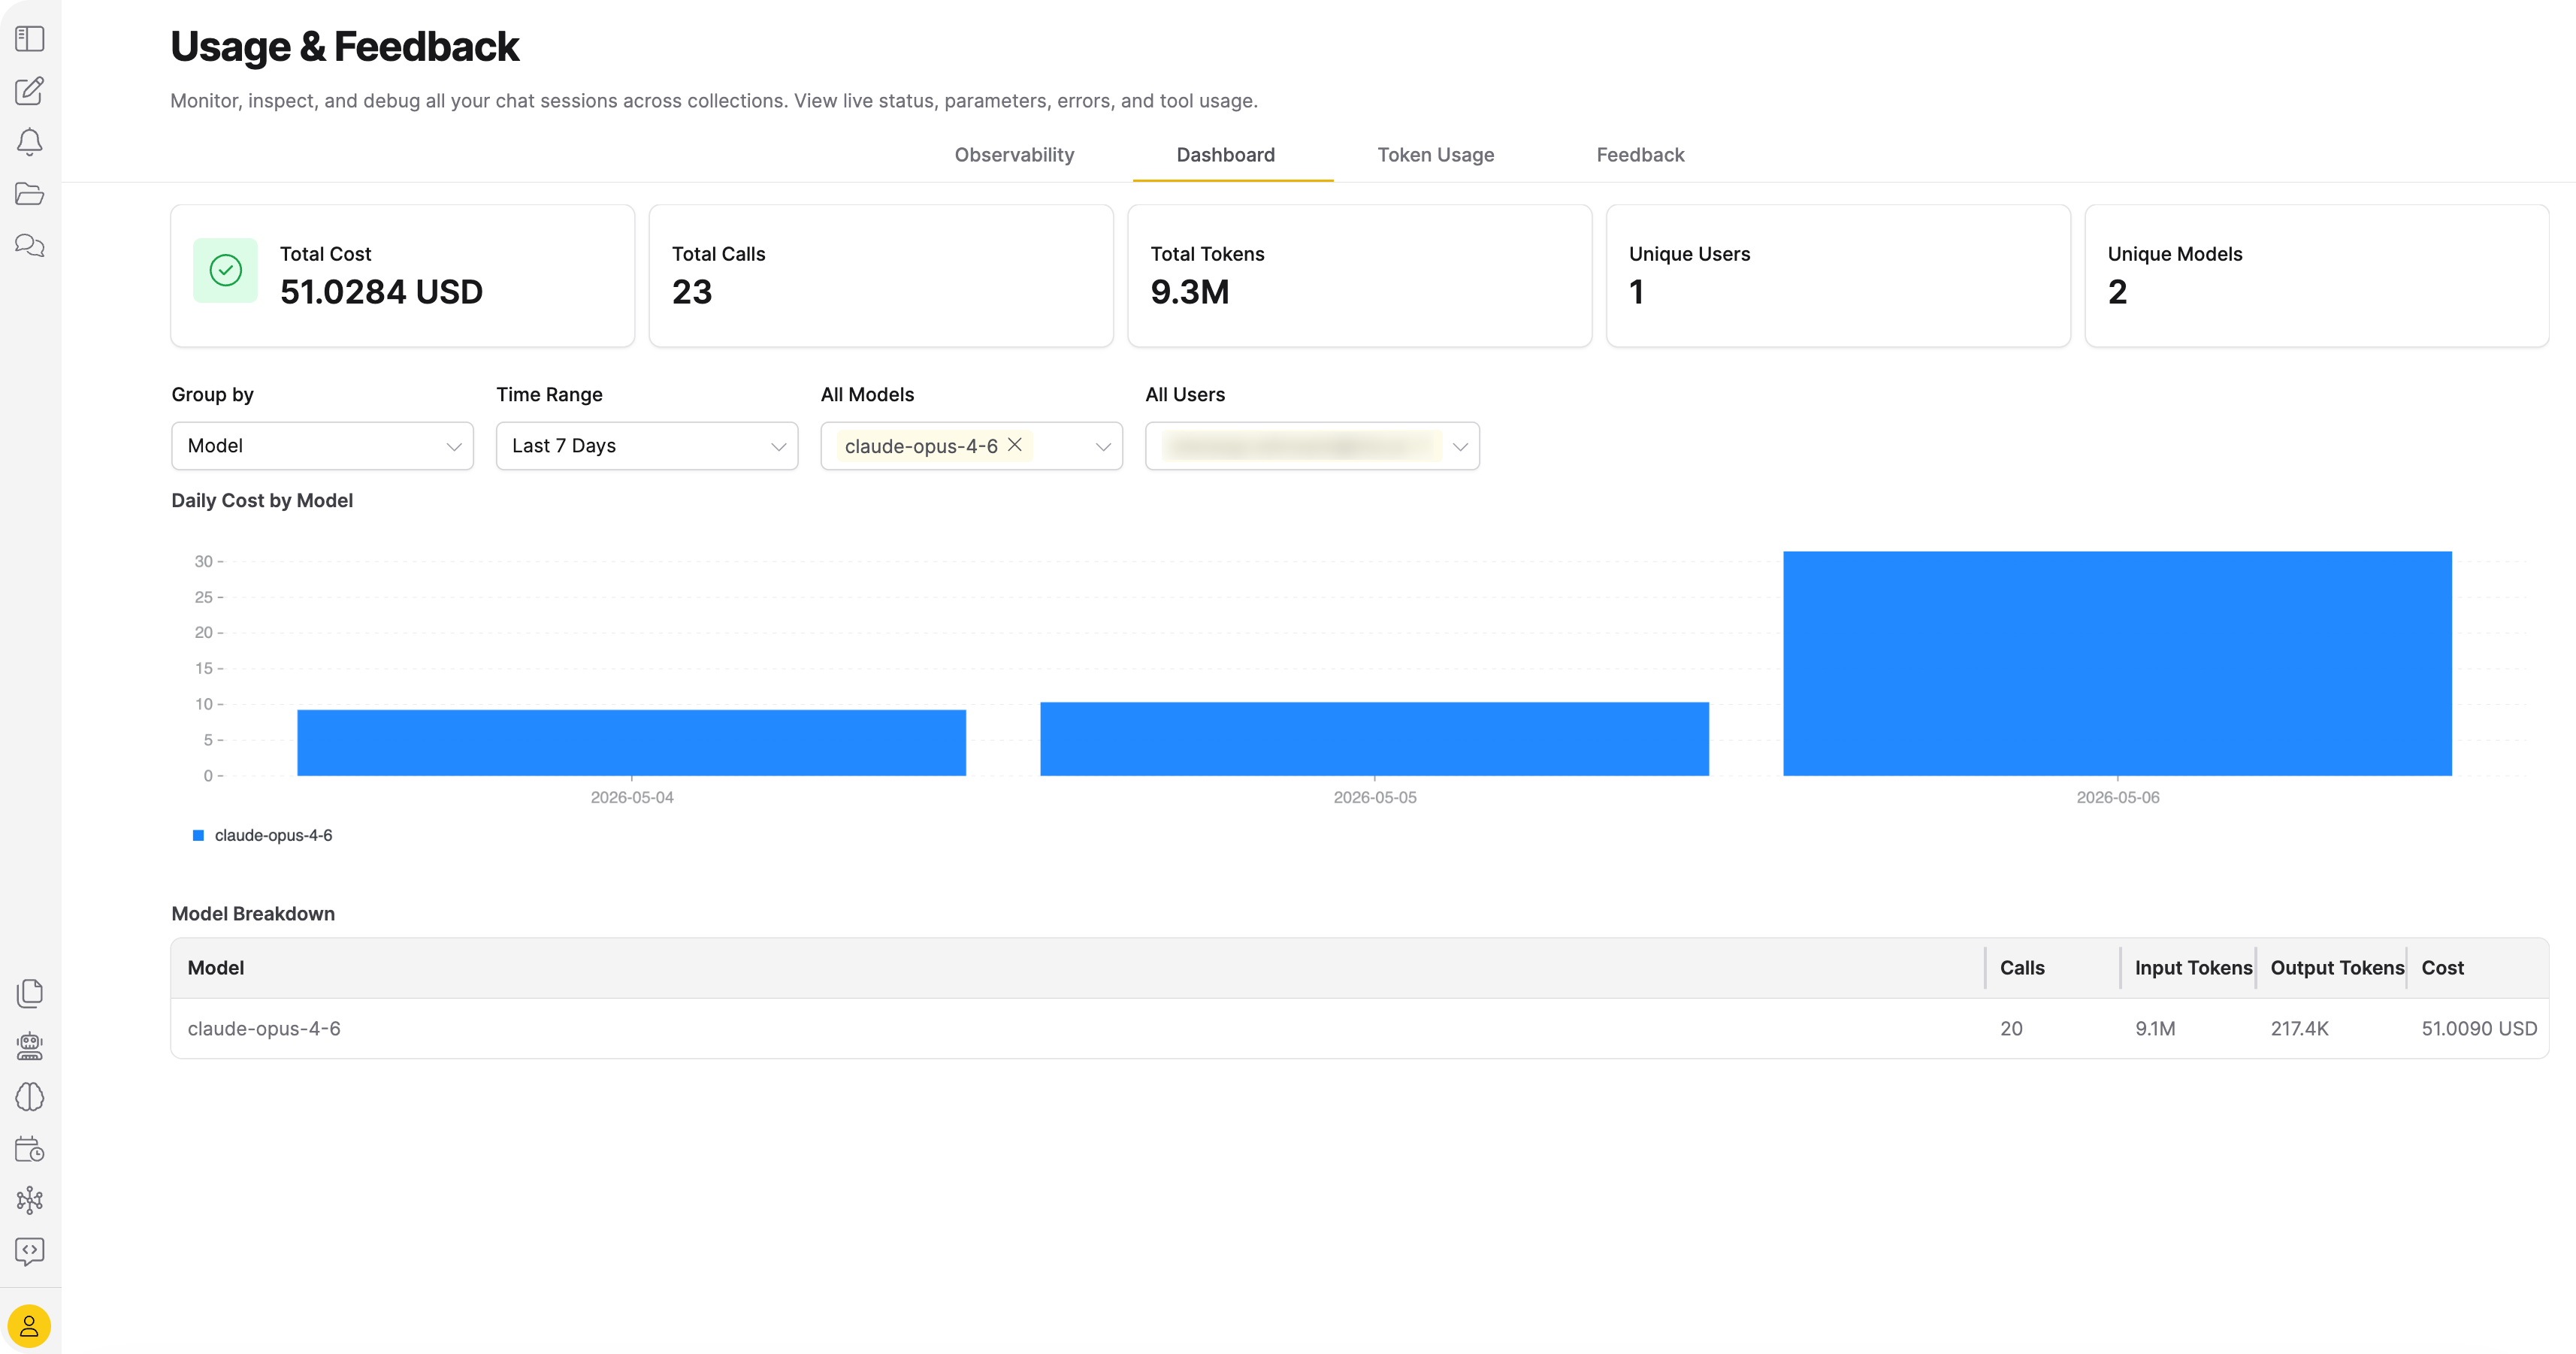Click the 2026-05-05 cost bar
The image size is (2576, 1354).
click(1374, 739)
